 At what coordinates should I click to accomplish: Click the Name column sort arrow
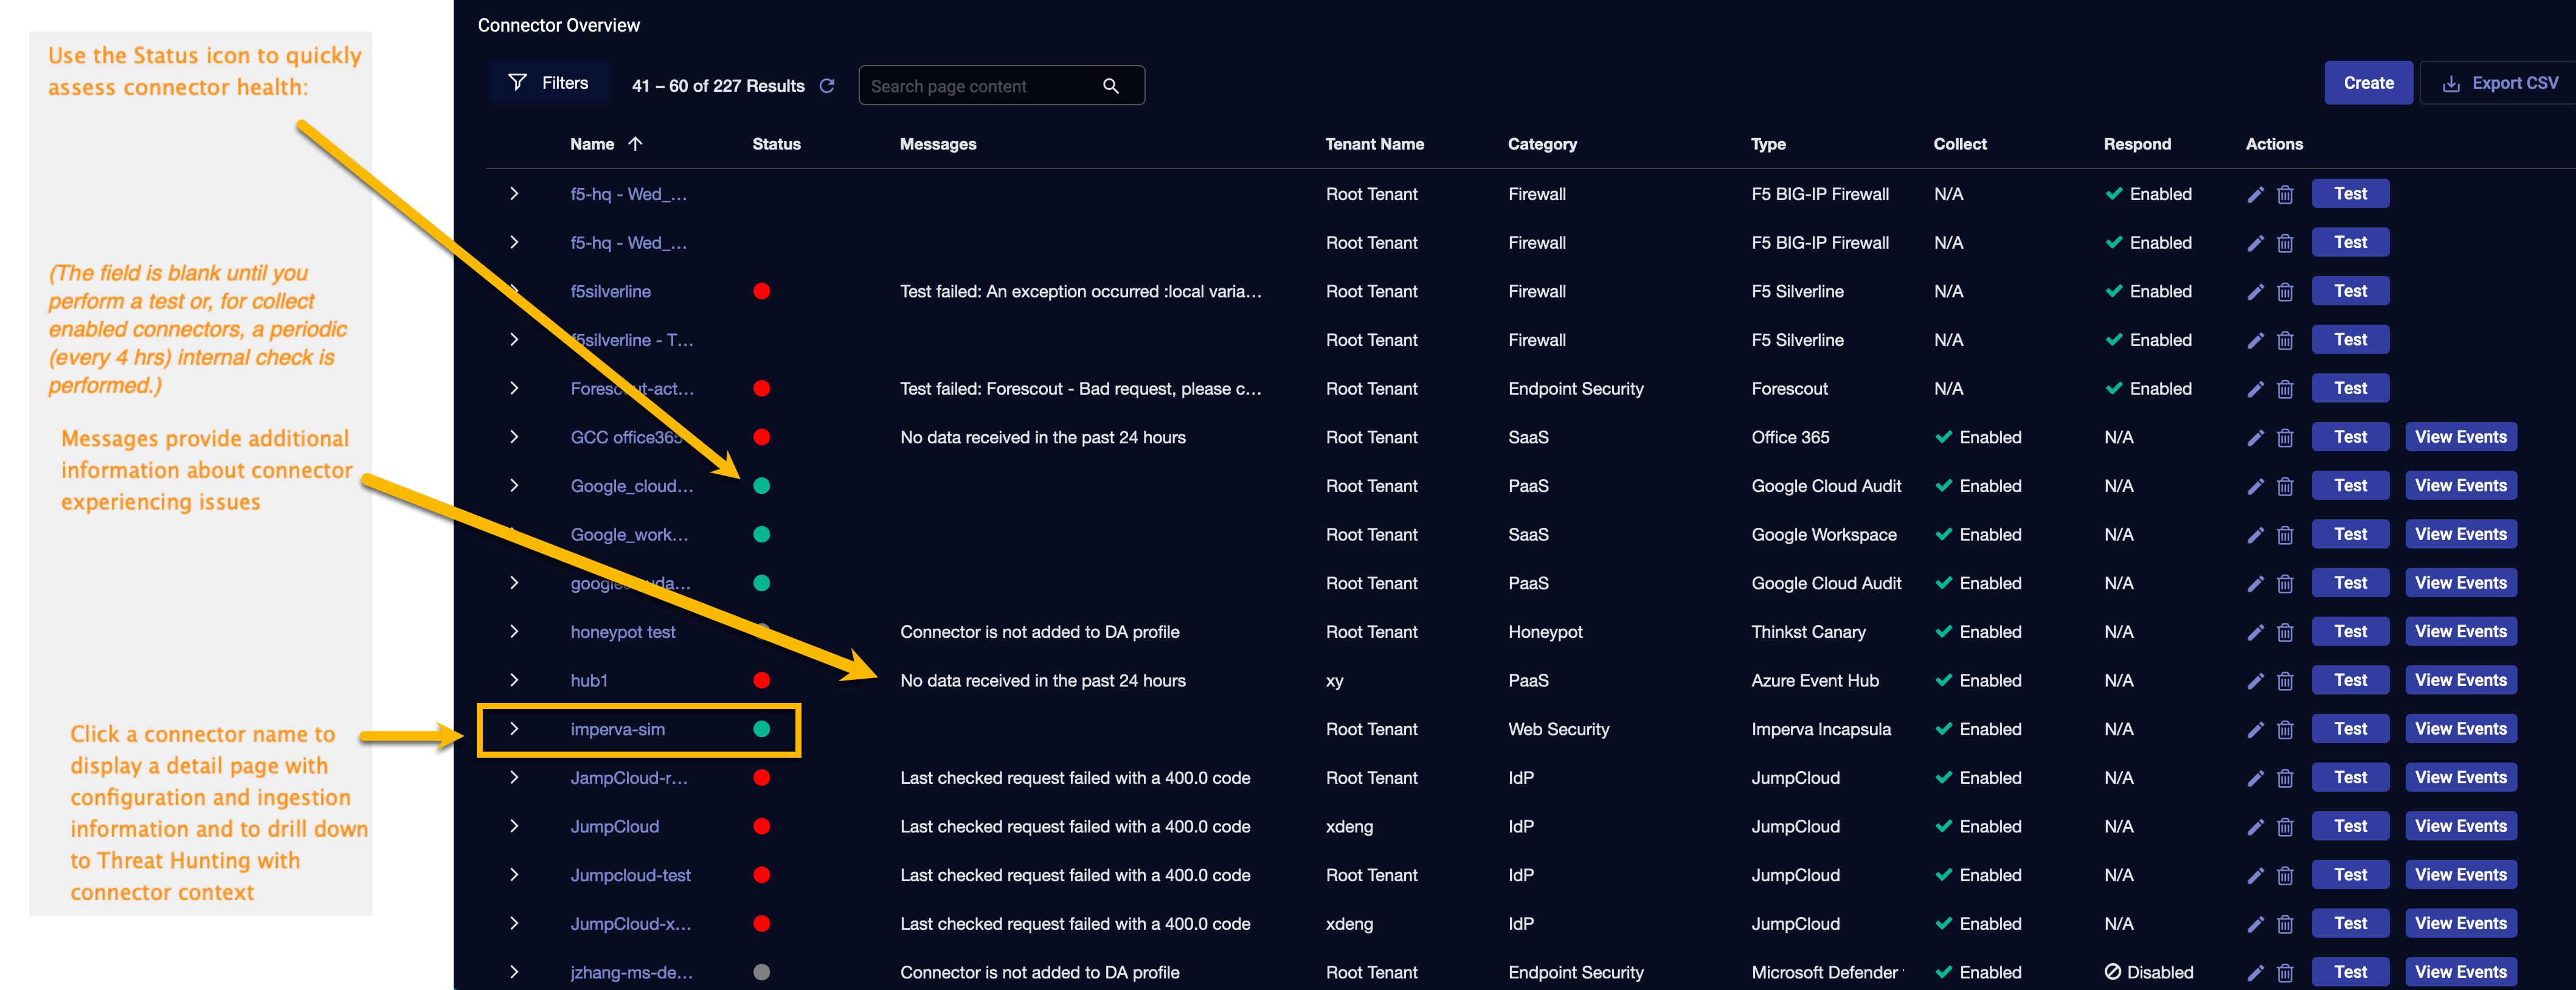[635, 144]
